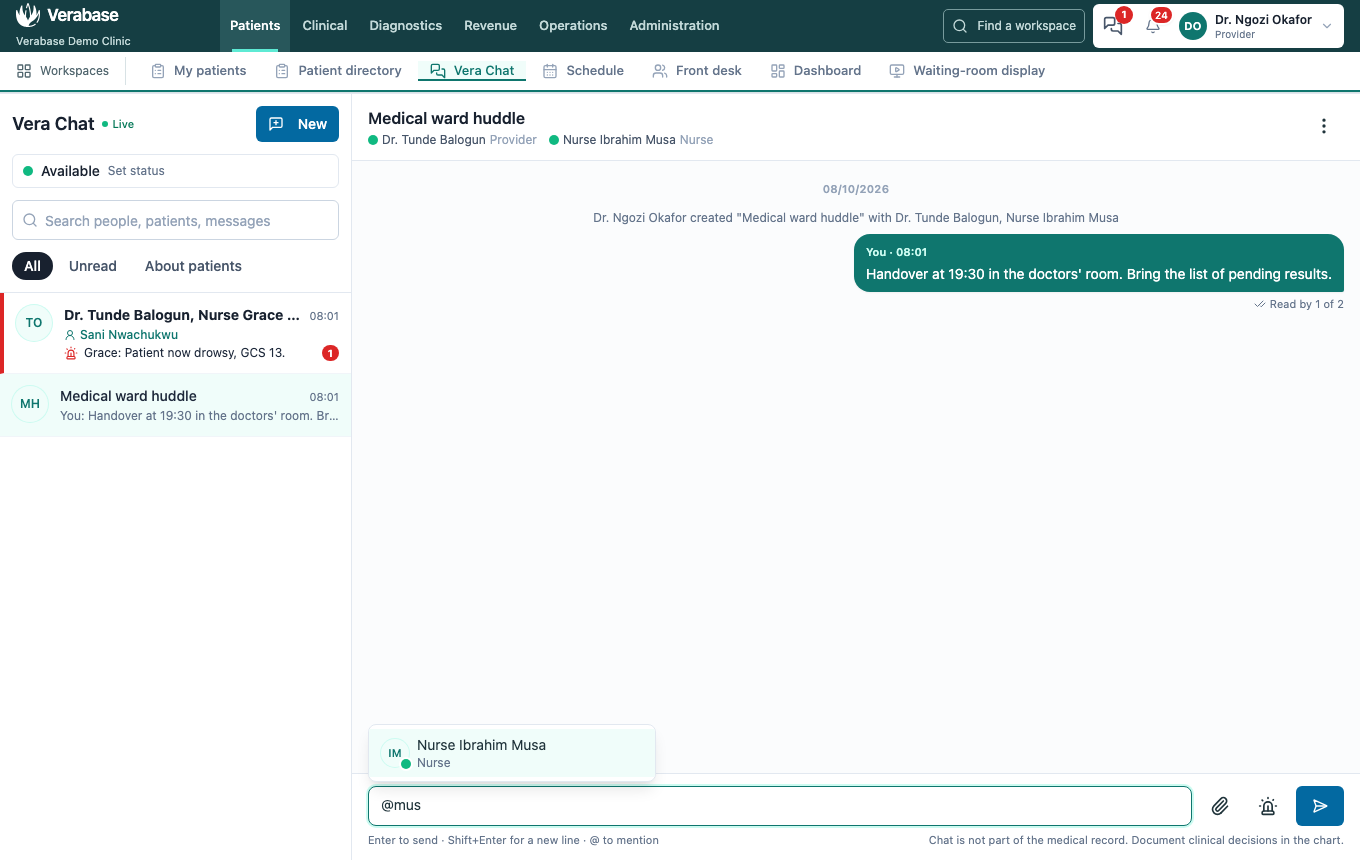Viewport: 1360px width, 860px height.
Task: Show All chats filter
Action: pos(32,266)
